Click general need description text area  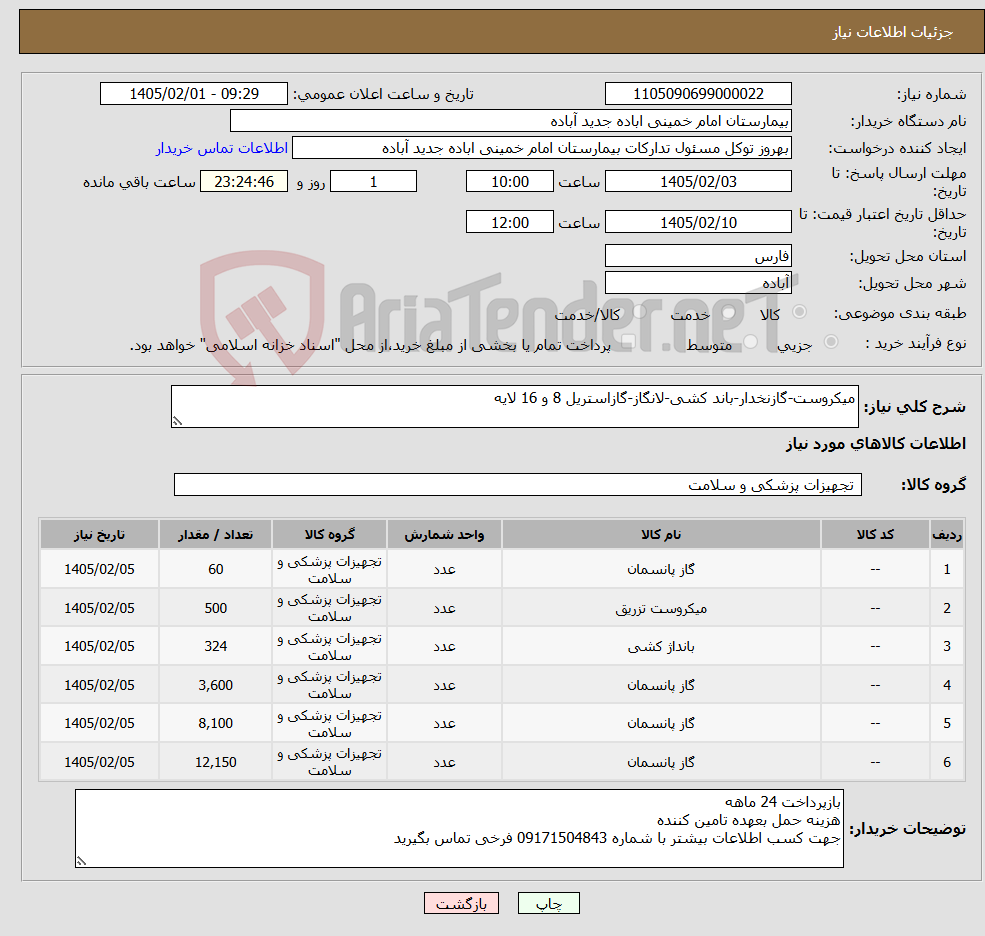click(x=514, y=406)
